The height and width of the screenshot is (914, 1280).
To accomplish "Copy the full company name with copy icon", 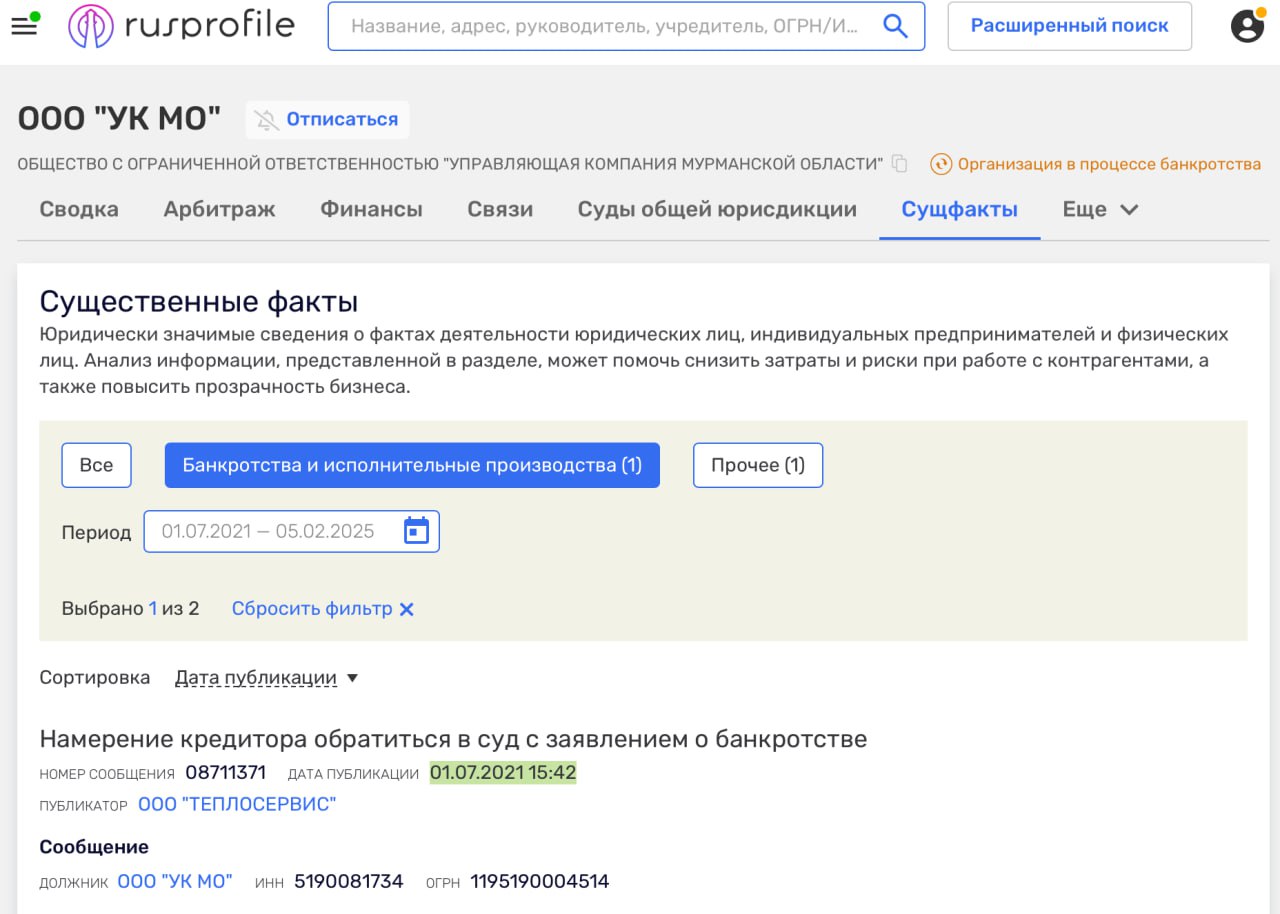I will coord(900,164).
